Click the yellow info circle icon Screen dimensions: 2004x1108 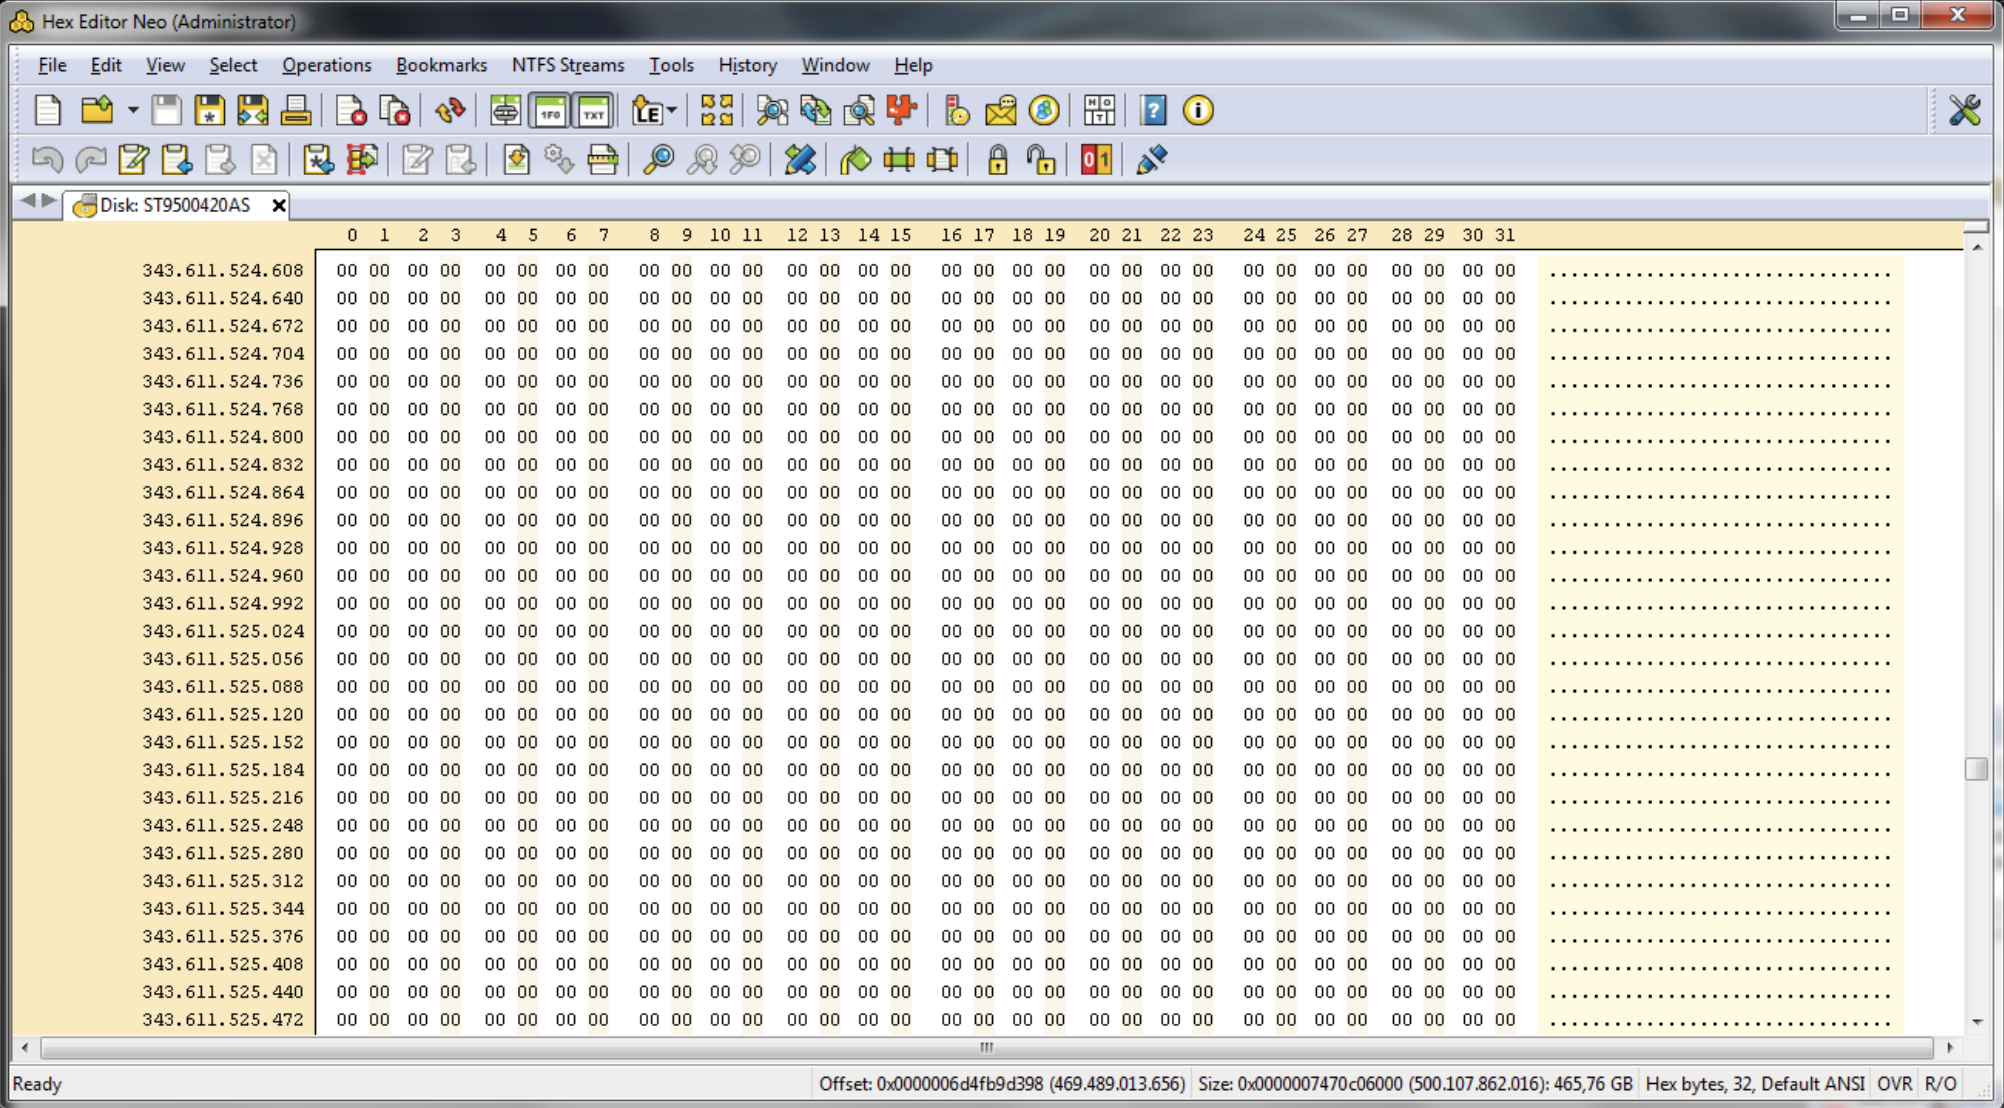(x=1197, y=111)
